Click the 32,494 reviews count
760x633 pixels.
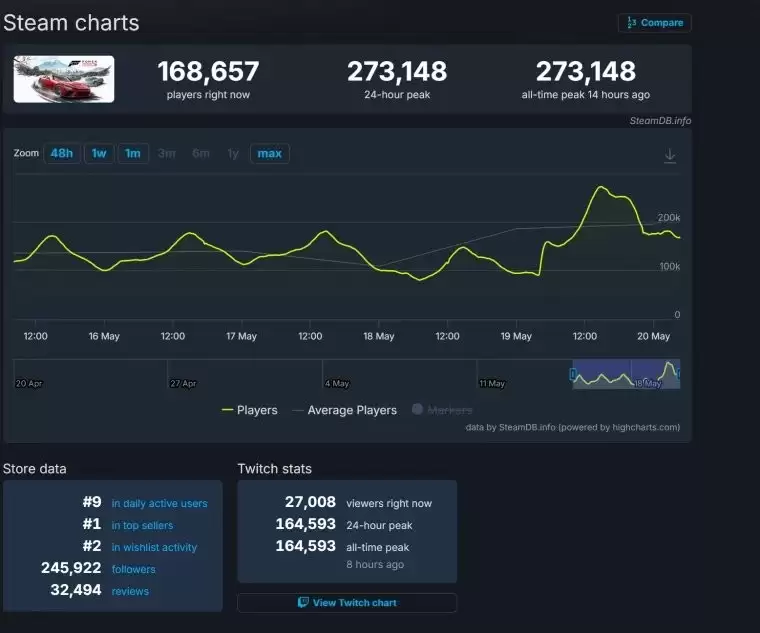pos(76,590)
